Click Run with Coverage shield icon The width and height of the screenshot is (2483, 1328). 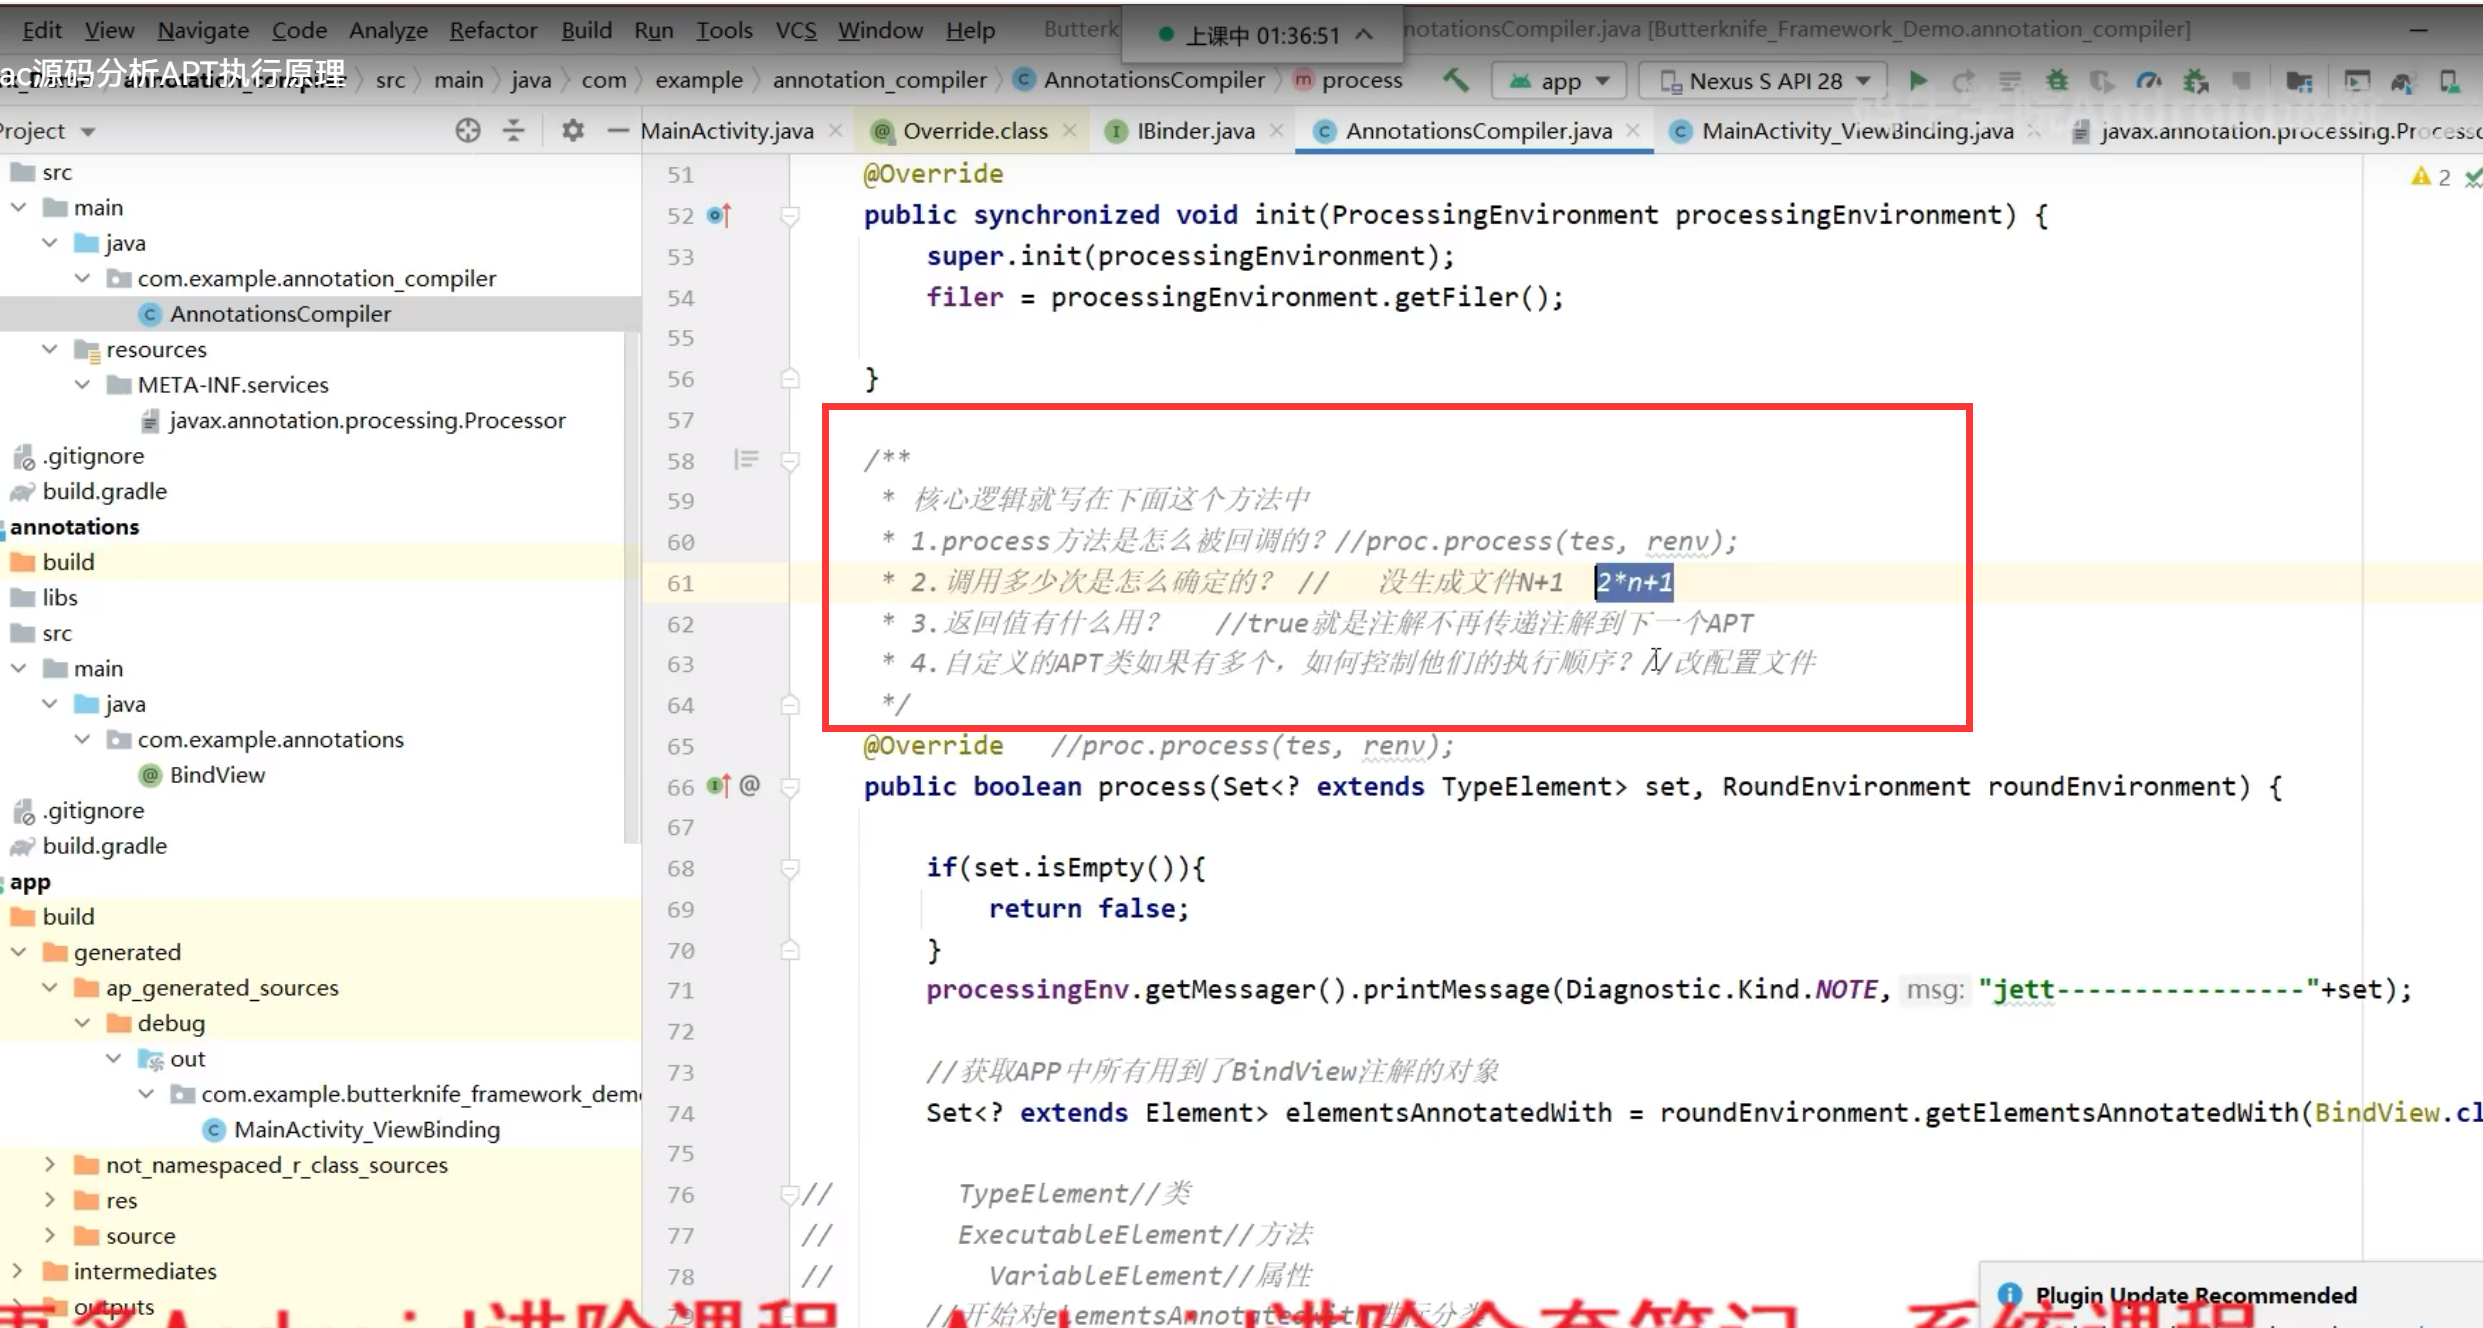coord(2102,80)
